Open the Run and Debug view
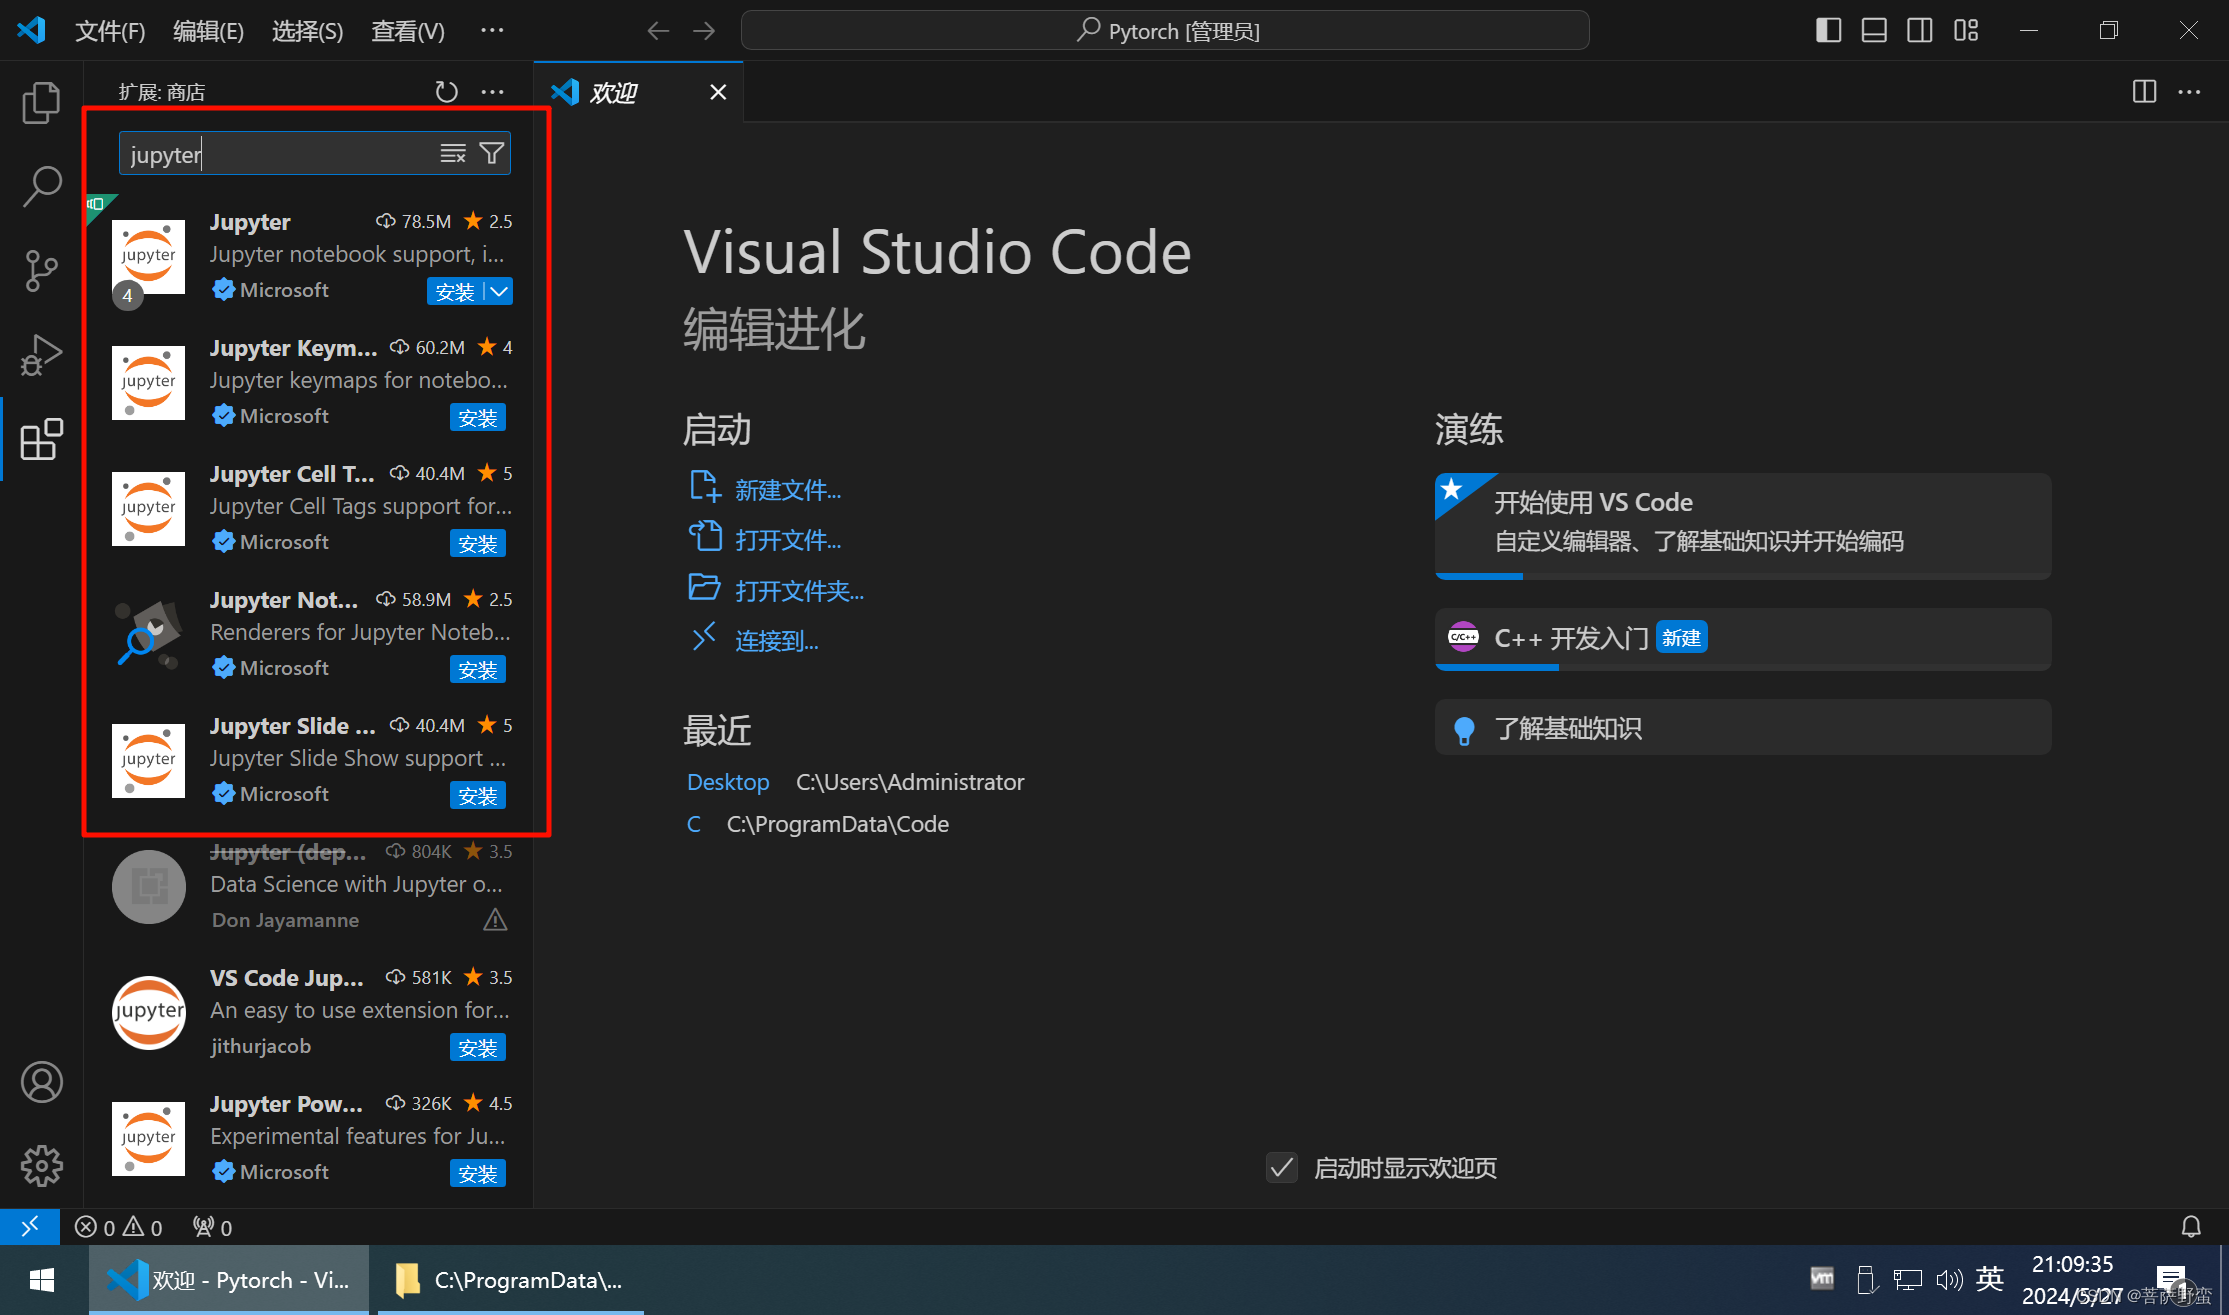Viewport: 2229px width, 1315px height. tap(41, 355)
